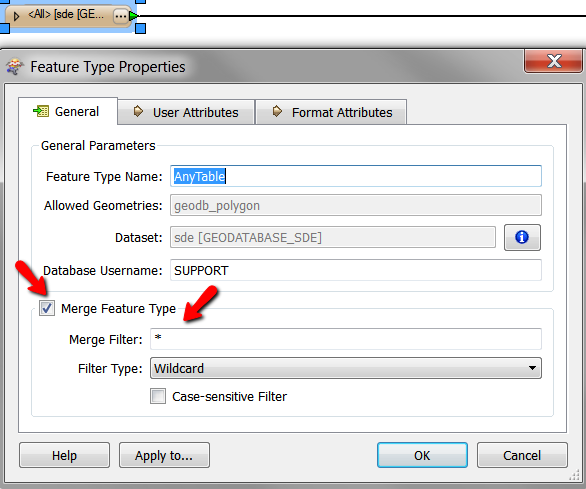This screenshot has width=586, height=489.
Task: Click the Help button
Action: point(65,455)
